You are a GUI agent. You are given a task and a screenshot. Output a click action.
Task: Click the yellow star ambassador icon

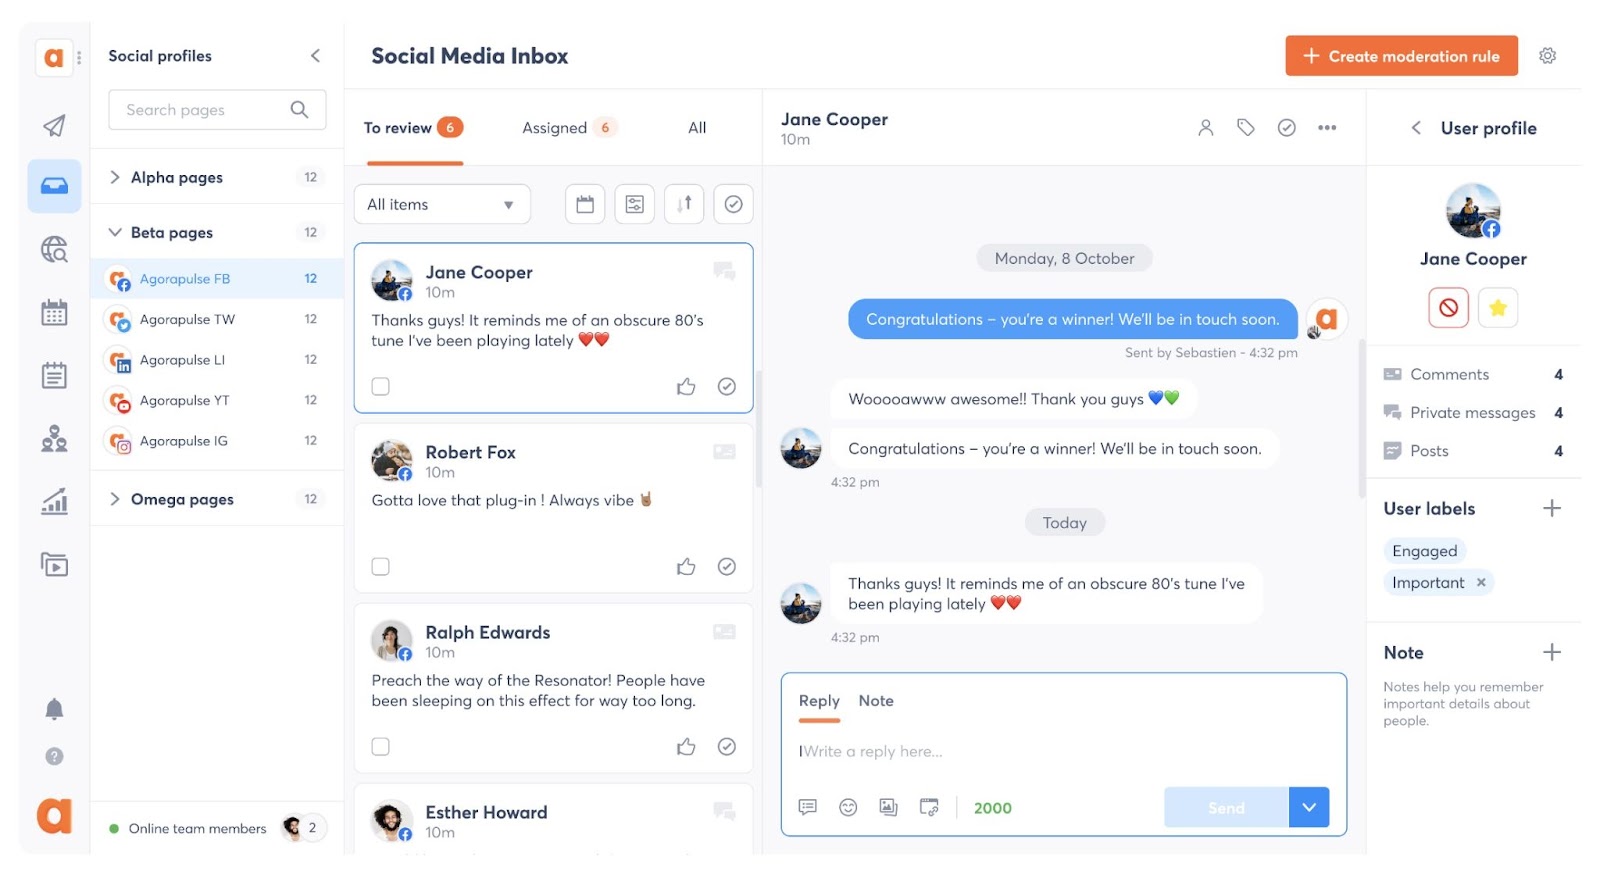click(x=1497, y=308)
